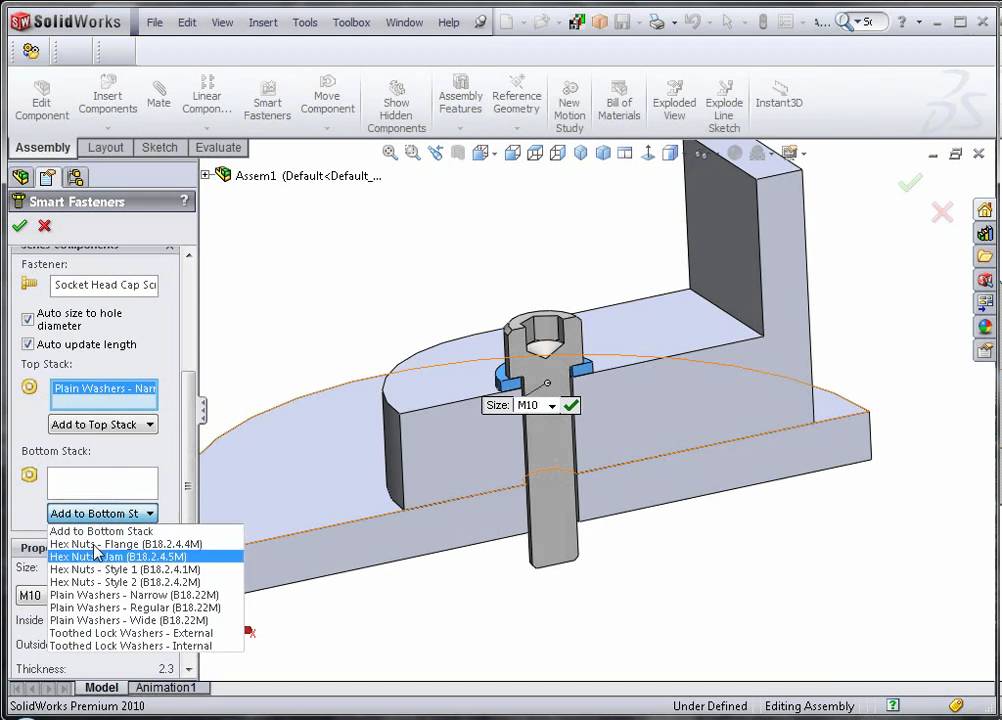Open the Add to Bottom Stack dropdown
Screen dimensions: 1002x720
pyautogui.click(x=103, y=513)
